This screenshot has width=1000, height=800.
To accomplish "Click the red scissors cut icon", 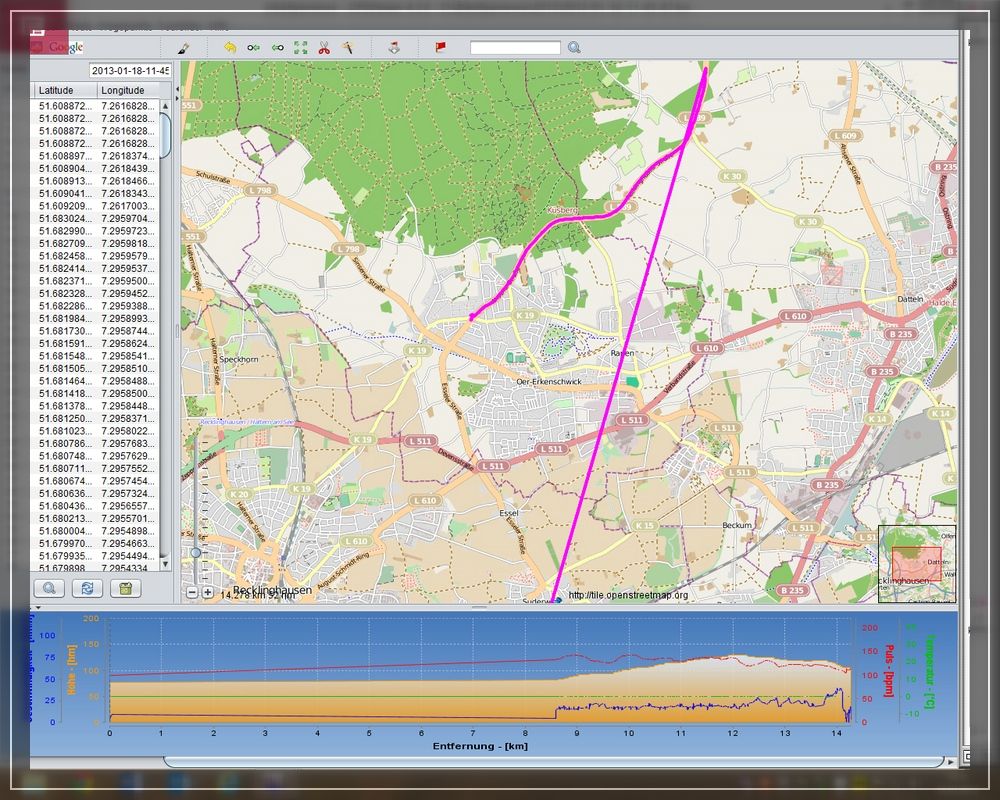I will coord(324,47).
